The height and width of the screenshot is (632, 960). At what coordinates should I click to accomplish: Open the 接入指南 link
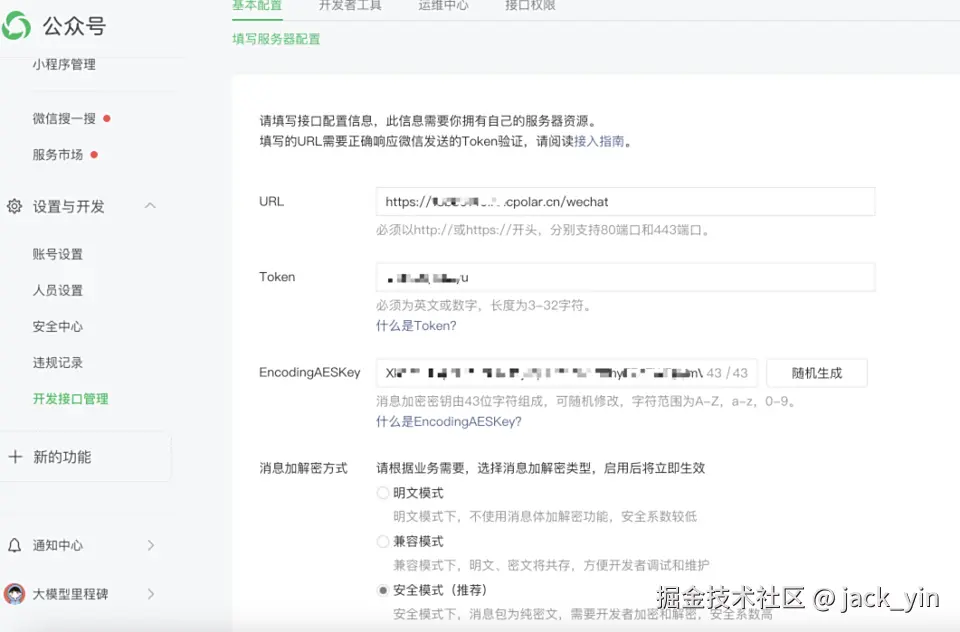[599, 141]
